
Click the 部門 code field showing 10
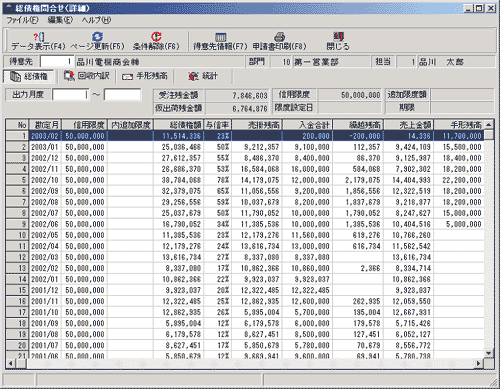[x=281, y=62]
